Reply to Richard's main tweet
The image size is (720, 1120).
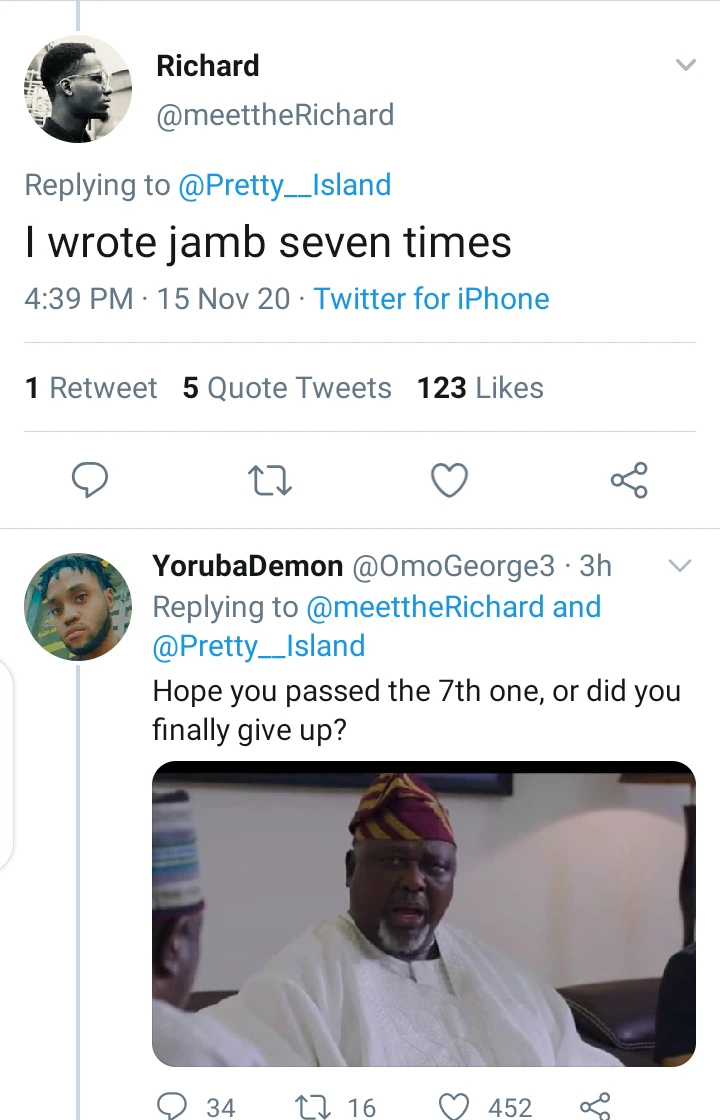(x=91, y=481)
